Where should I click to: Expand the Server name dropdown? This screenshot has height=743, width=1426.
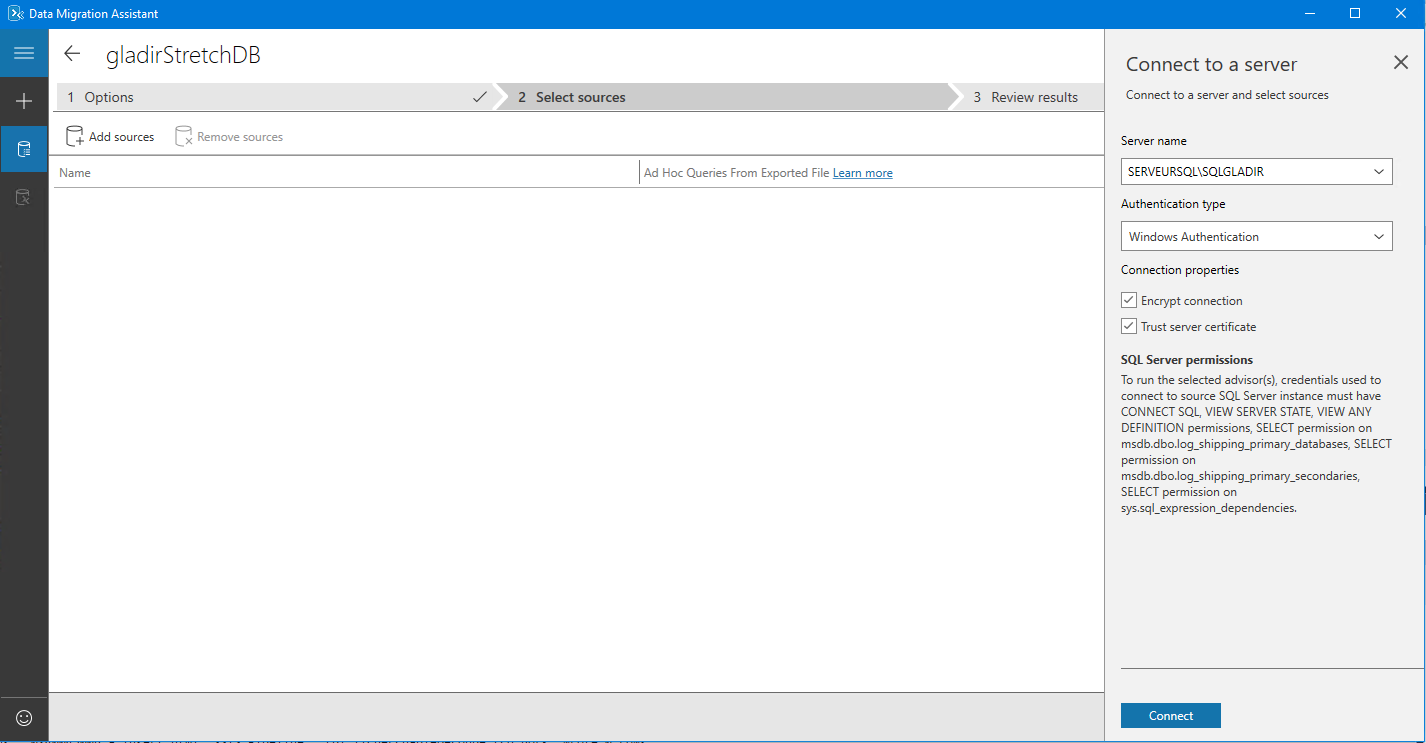click(x=1379, y=172)
